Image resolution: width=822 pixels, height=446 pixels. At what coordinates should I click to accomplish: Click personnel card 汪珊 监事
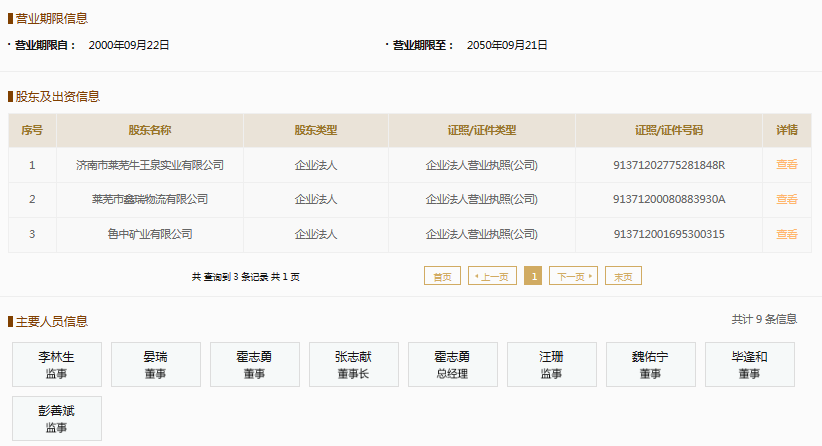tap(551, 364)
